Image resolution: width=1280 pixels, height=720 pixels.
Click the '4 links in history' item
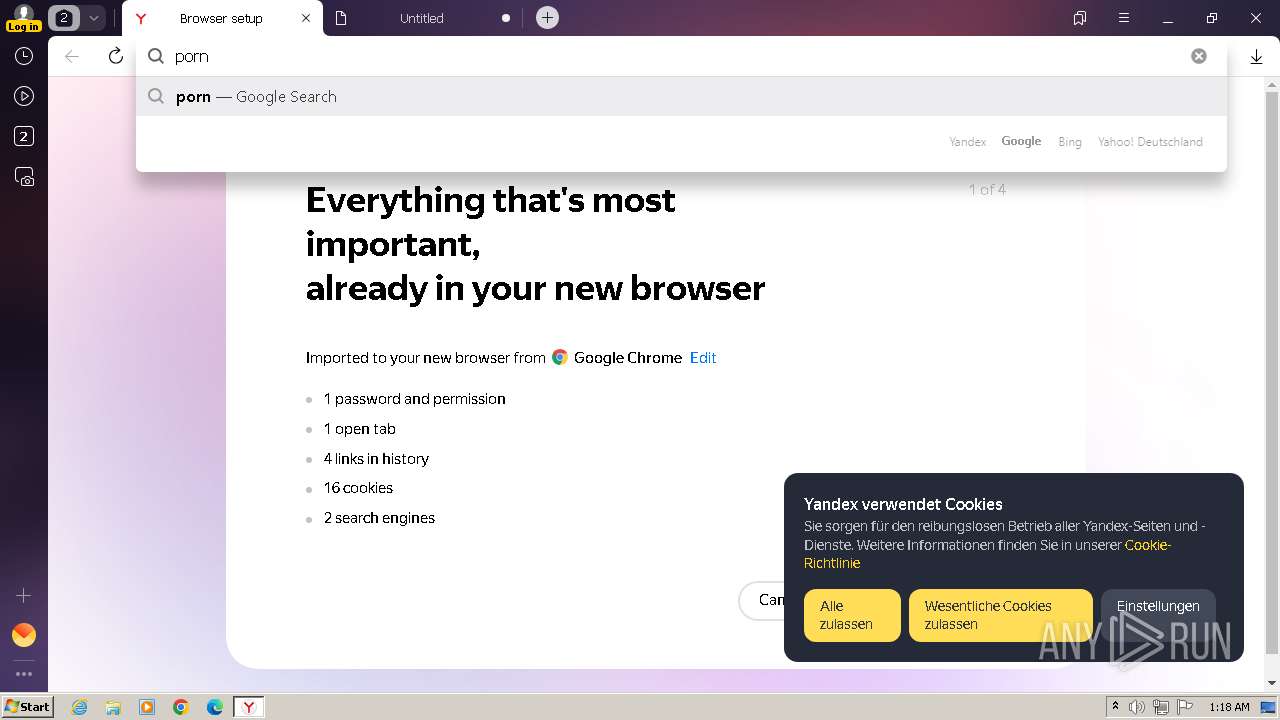pyautogui.click(x=376, y=459)
